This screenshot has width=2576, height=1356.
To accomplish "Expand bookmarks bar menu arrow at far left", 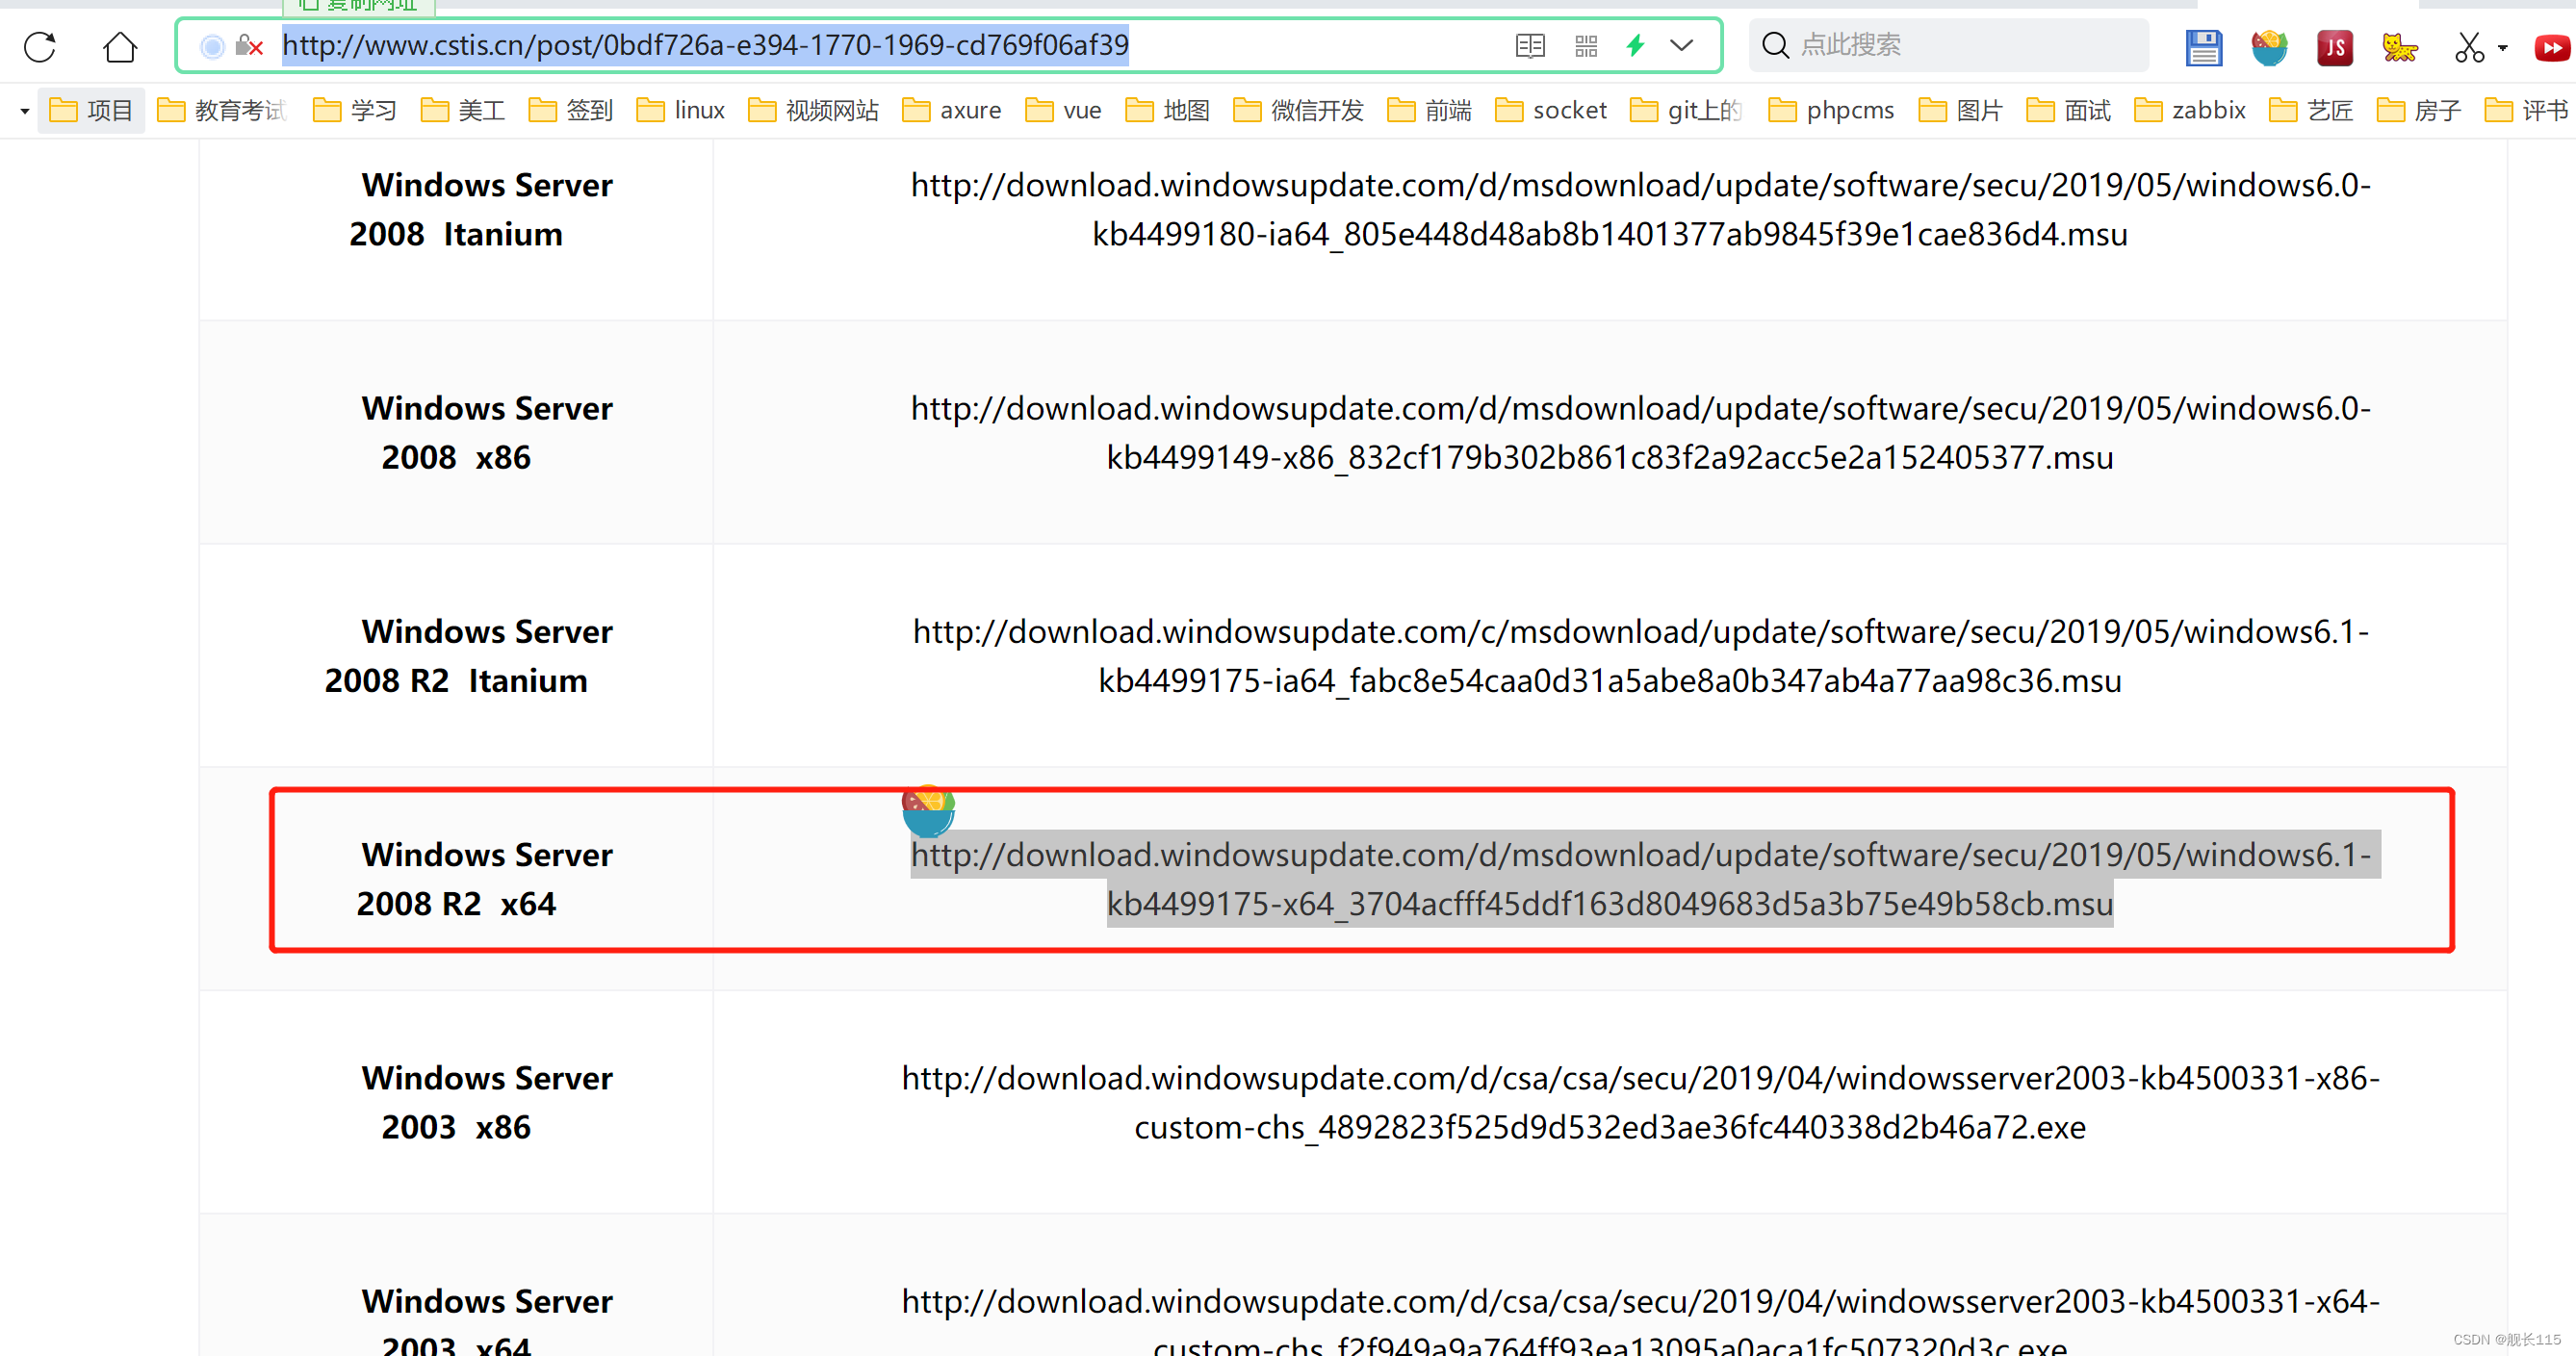I will click(24, 111).
